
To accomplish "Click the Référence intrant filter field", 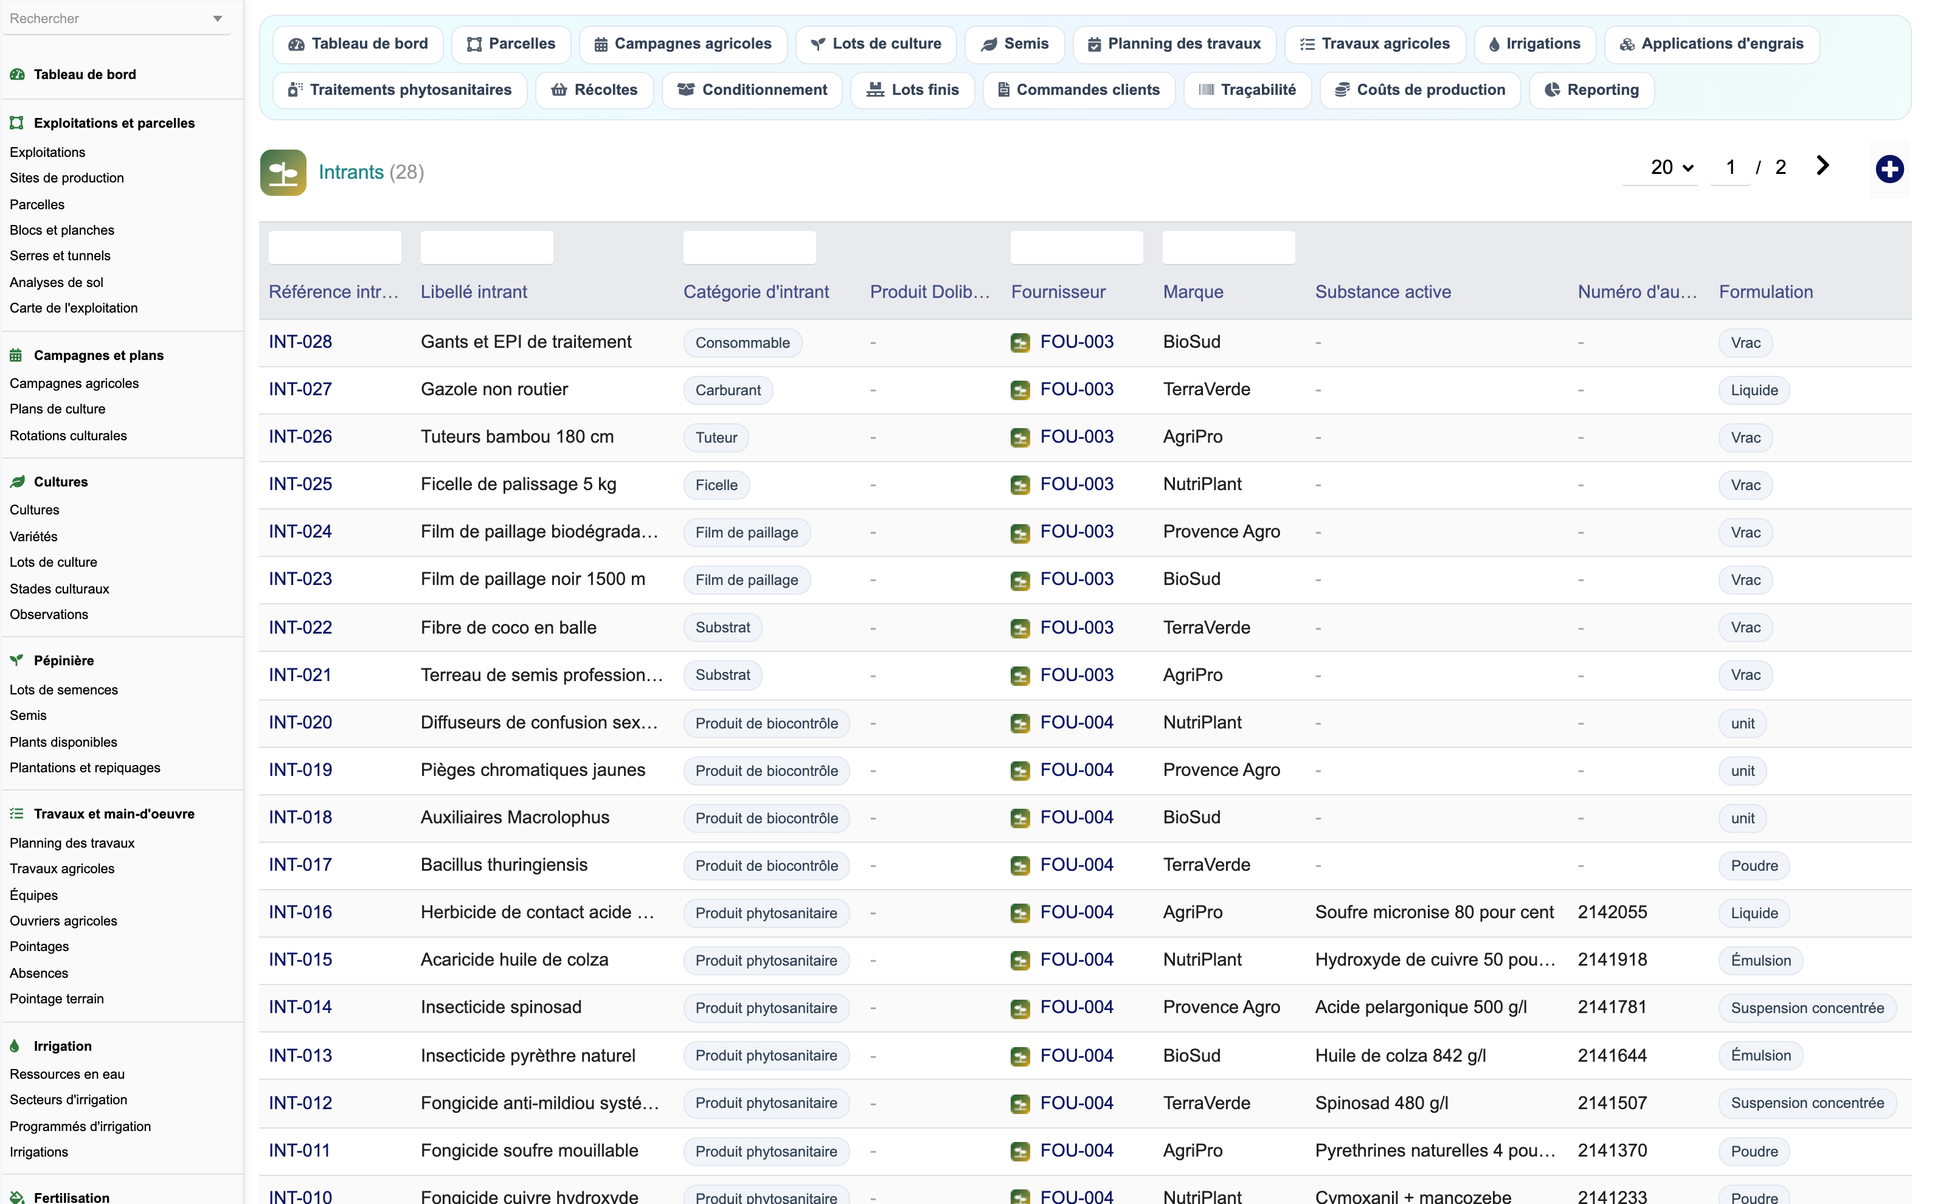I will pos(335,247).
